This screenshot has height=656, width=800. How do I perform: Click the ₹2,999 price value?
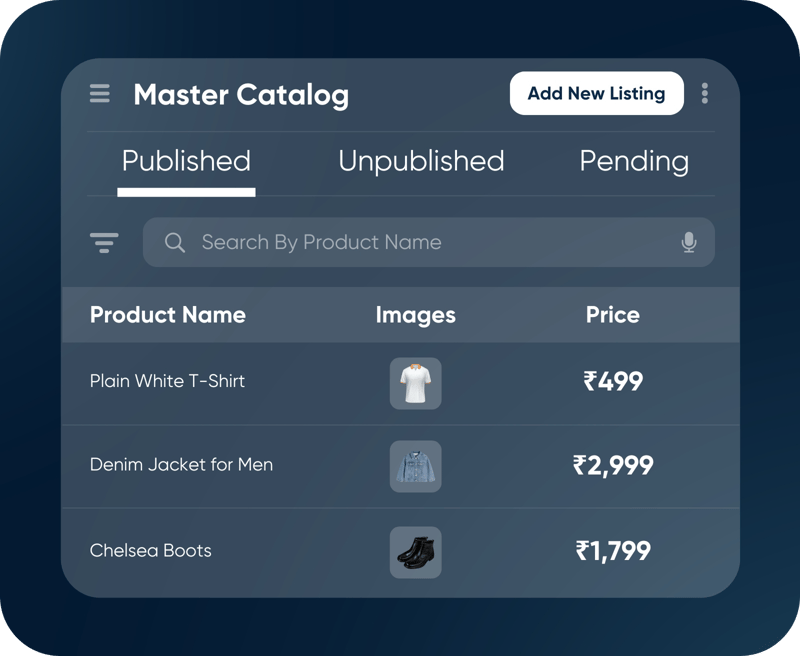coord(613,465)
